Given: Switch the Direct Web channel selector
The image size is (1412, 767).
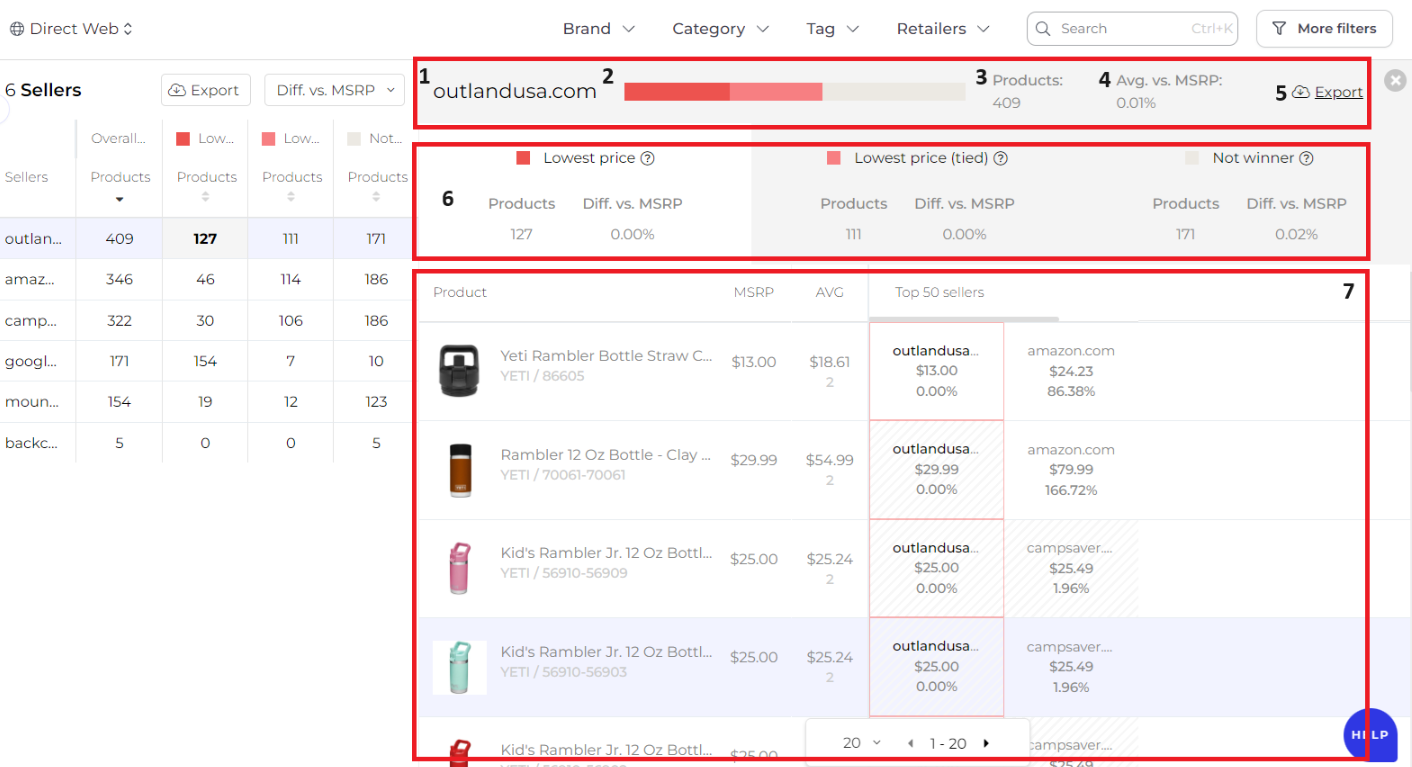Looking at the screenshot, I should 72,29.
